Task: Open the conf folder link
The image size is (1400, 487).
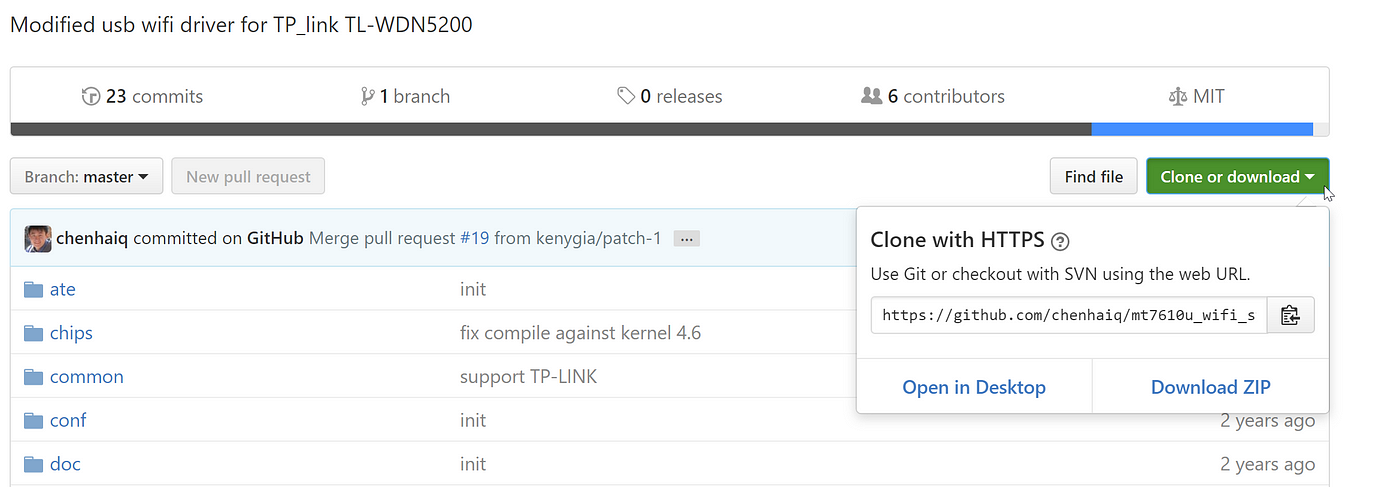Action: pos(68,420)
